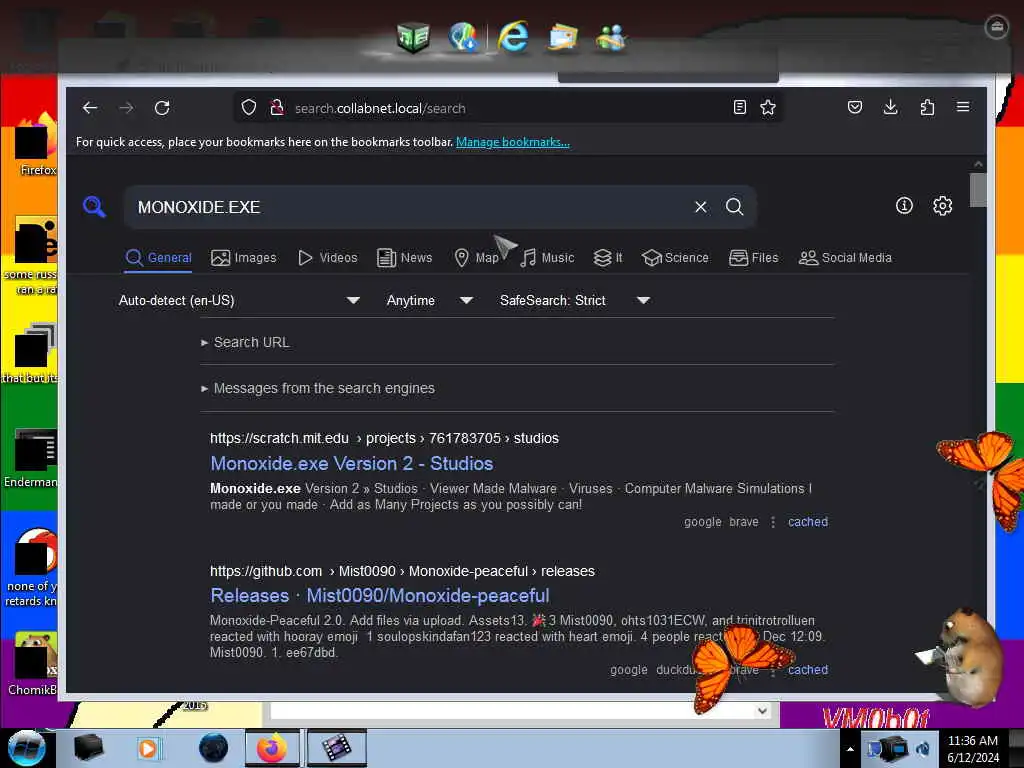Click the insecure connection padlock icon
The height and width of the screenshot is (768, 1024).
coord(277,108)
